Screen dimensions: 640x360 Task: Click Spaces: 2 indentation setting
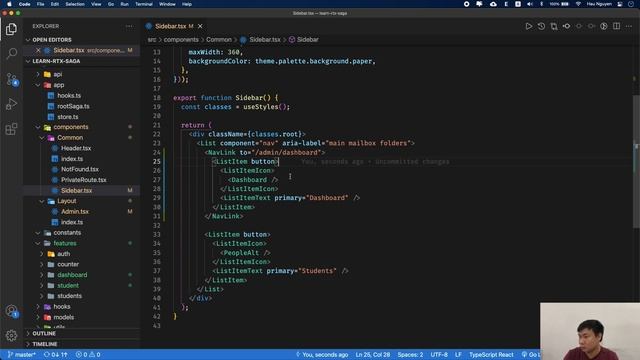pyautogui.click(x=410, y=355)
